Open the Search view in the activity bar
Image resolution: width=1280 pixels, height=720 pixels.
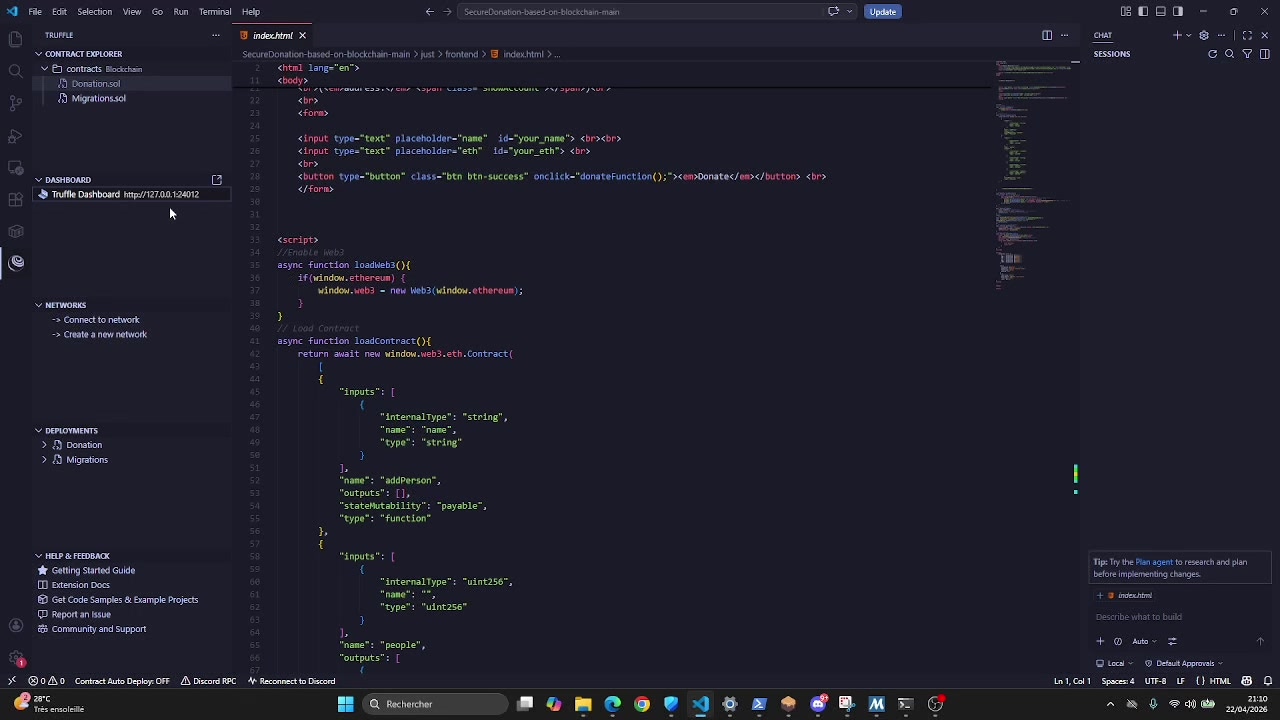tap(15, 71)
